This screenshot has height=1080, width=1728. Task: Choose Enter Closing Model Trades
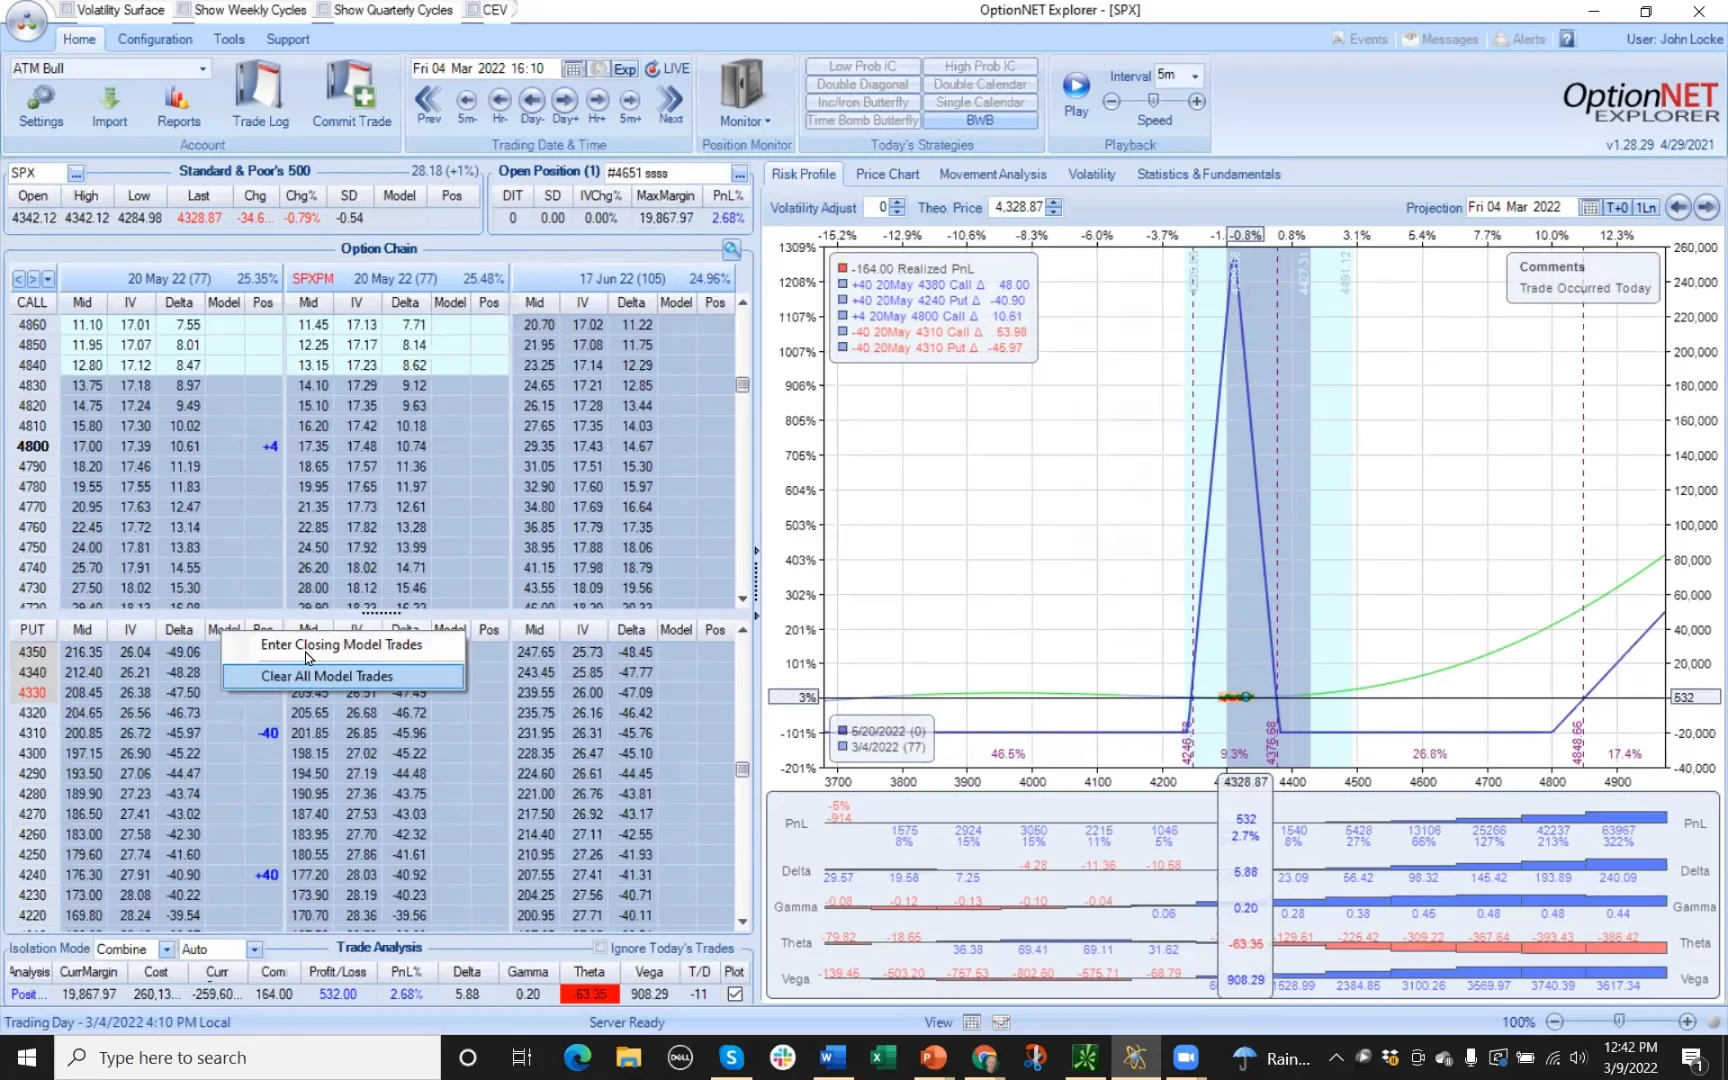[x=342, y=645]
